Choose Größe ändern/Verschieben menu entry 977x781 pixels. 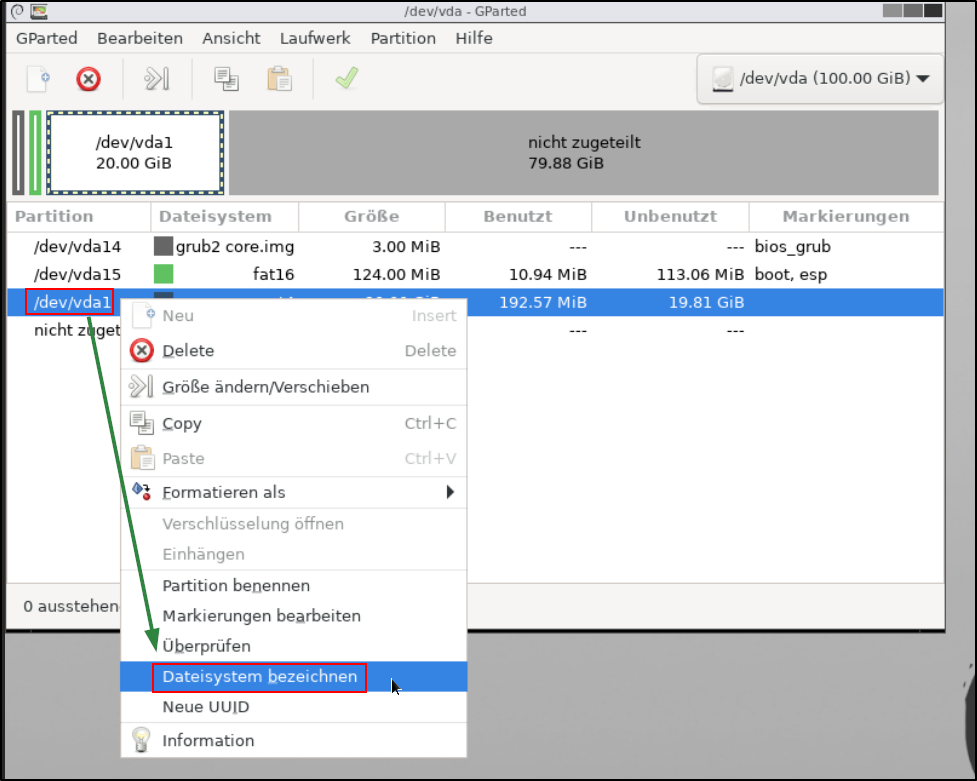point(265,387)
